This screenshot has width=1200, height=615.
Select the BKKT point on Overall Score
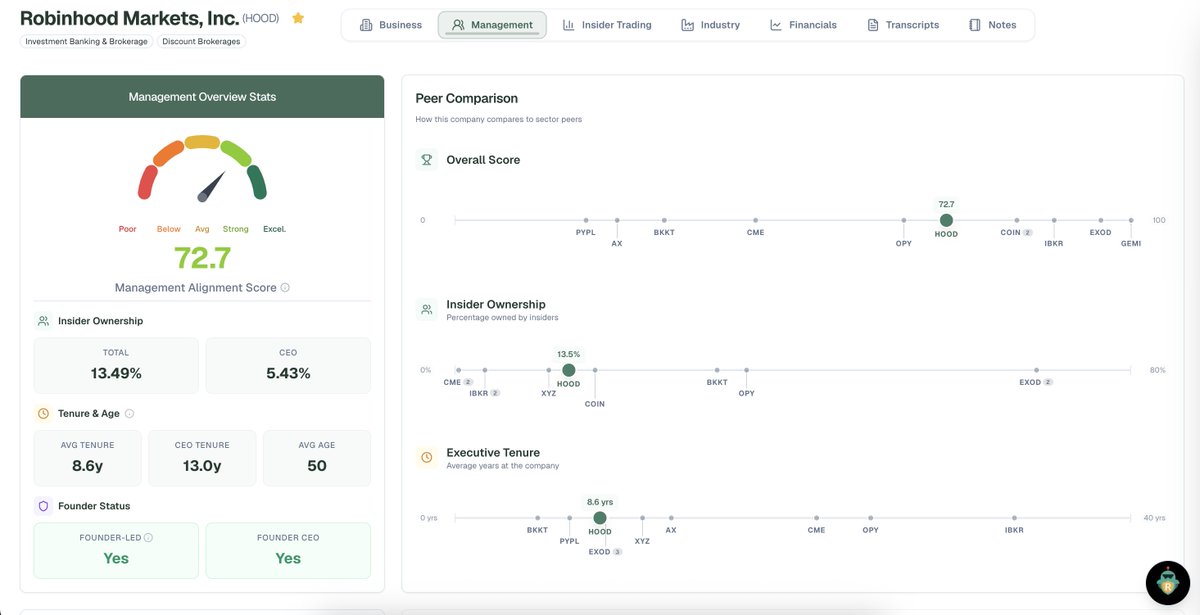click(664, 220)
